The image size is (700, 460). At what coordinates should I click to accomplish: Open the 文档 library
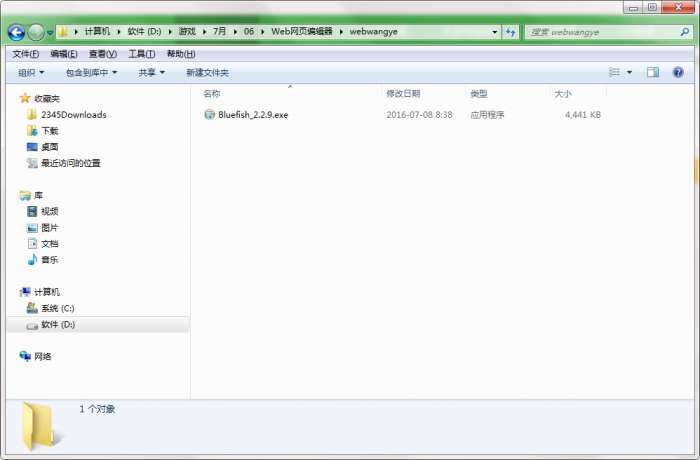pos(50,244)
